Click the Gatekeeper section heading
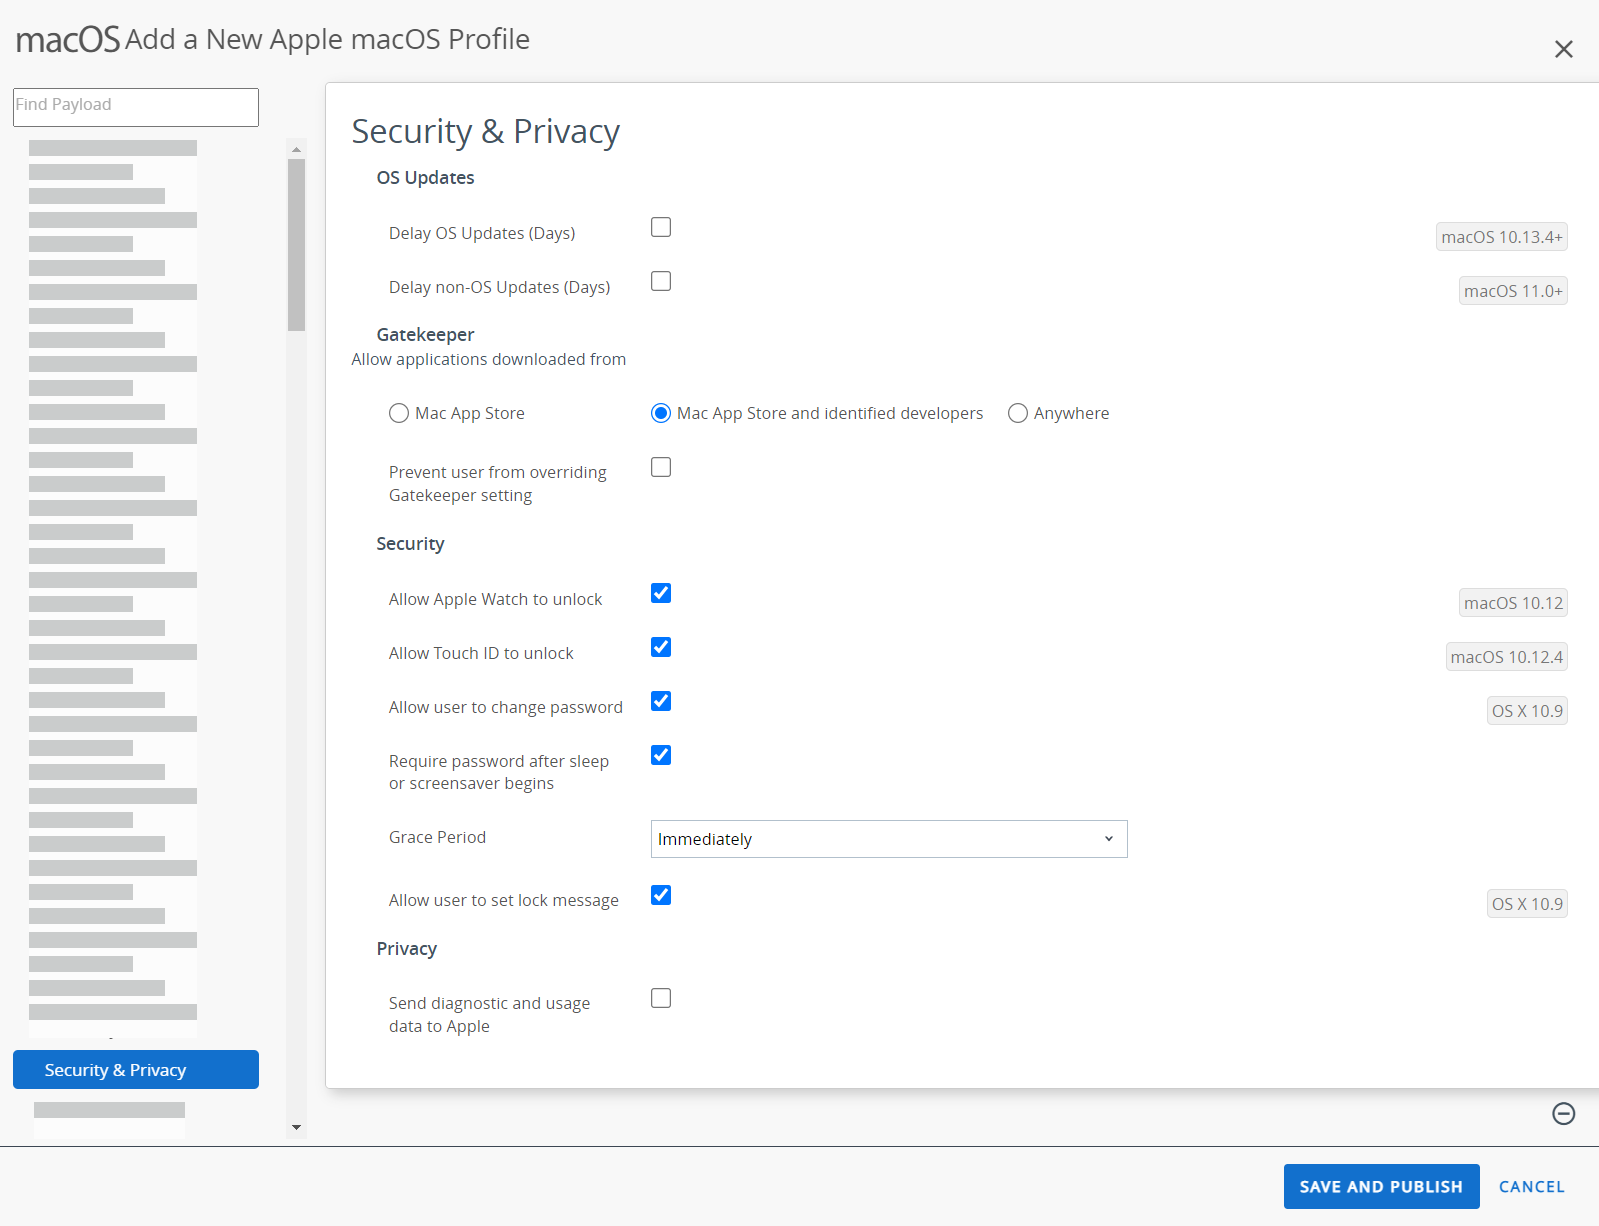The height and width of the screenshot is (1226, 1599). tap(425, 335)
